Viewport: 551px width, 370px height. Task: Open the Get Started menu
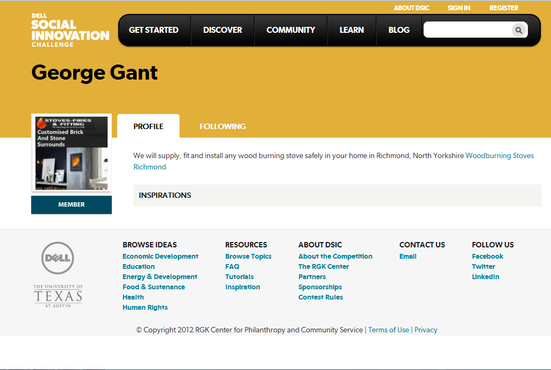tap(154, 30)
